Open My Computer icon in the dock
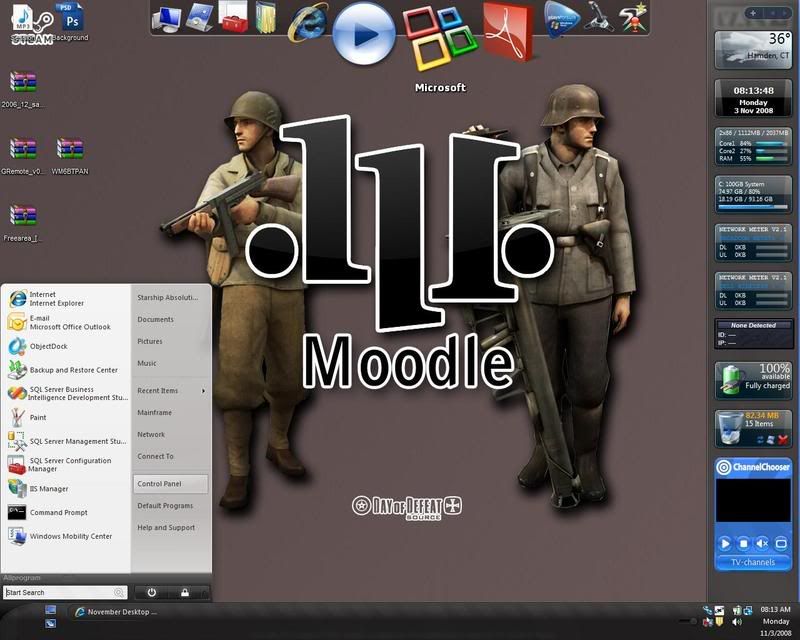The image size is (800, 640). [167, 19]
